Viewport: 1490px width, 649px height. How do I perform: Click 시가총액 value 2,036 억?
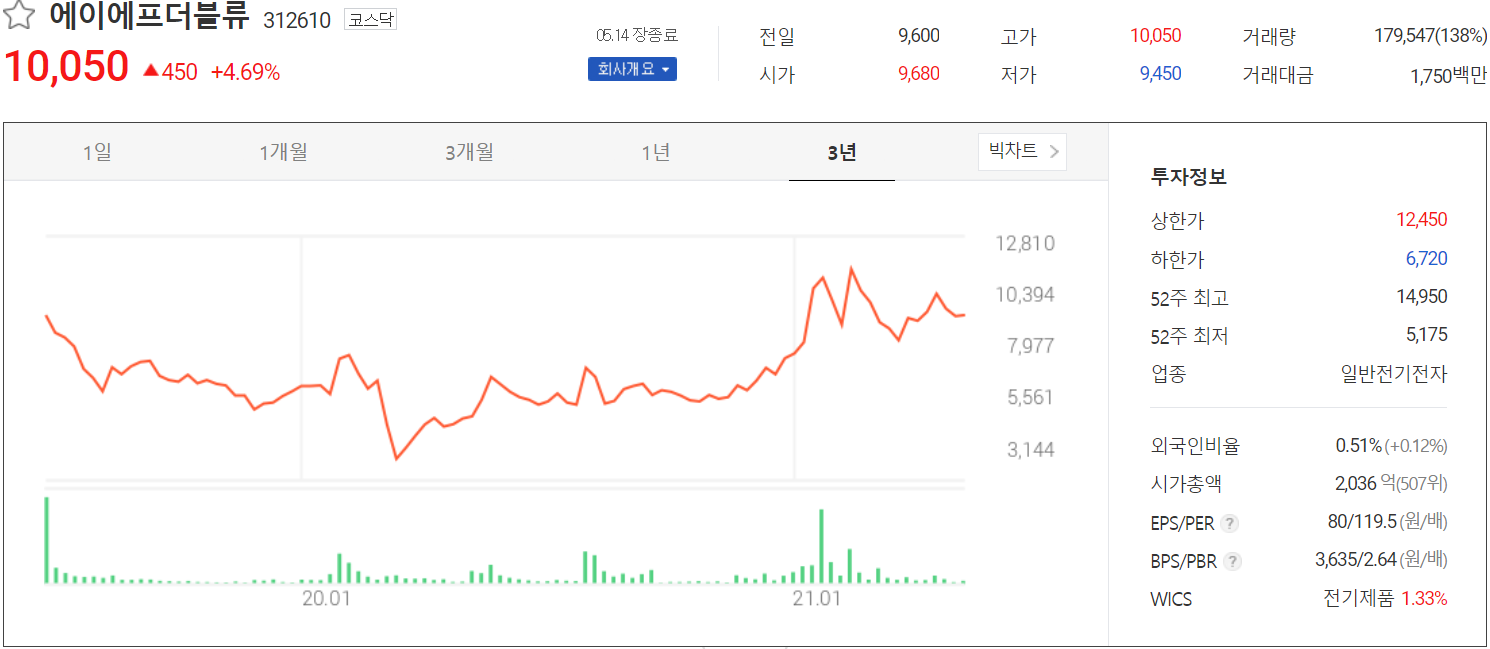click(1365, 484)
